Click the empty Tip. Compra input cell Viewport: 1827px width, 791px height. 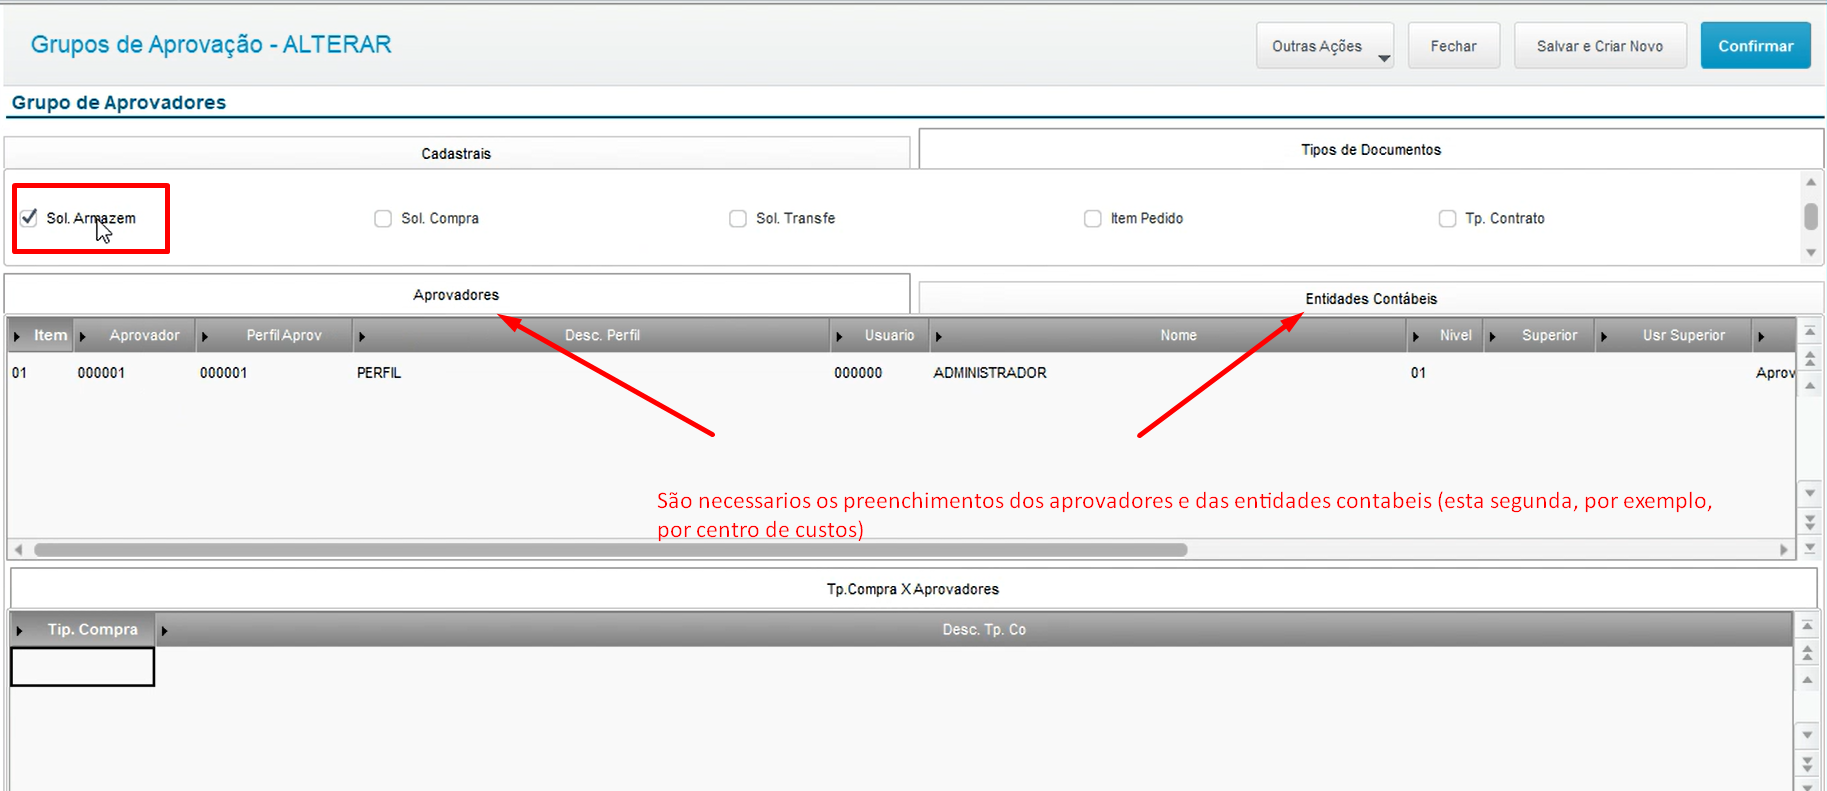click(83, 667)
